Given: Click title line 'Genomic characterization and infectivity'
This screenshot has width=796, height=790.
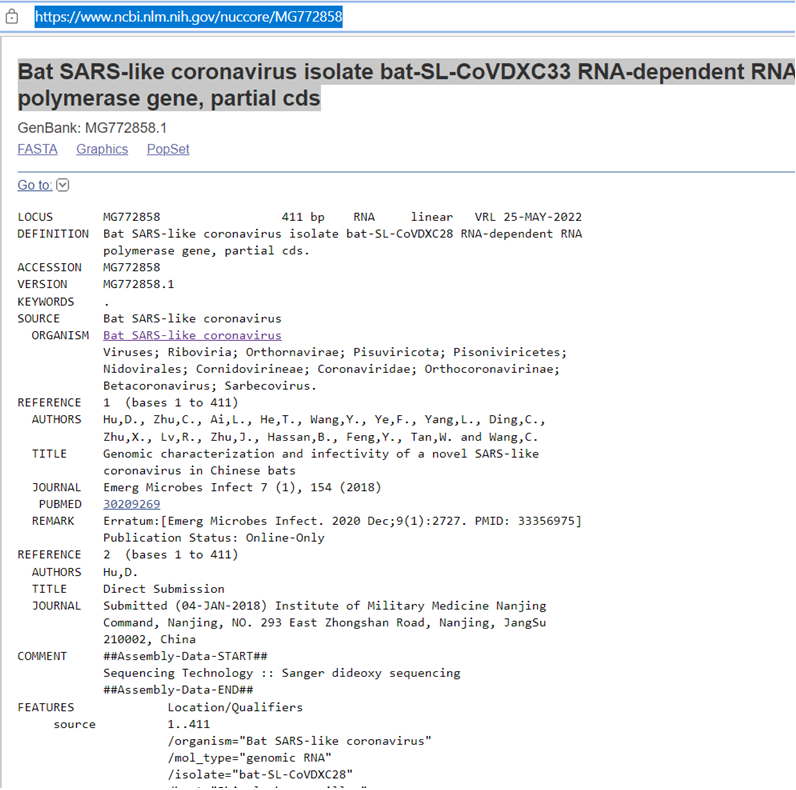Looking at the screenshot, I should (321, 453).
